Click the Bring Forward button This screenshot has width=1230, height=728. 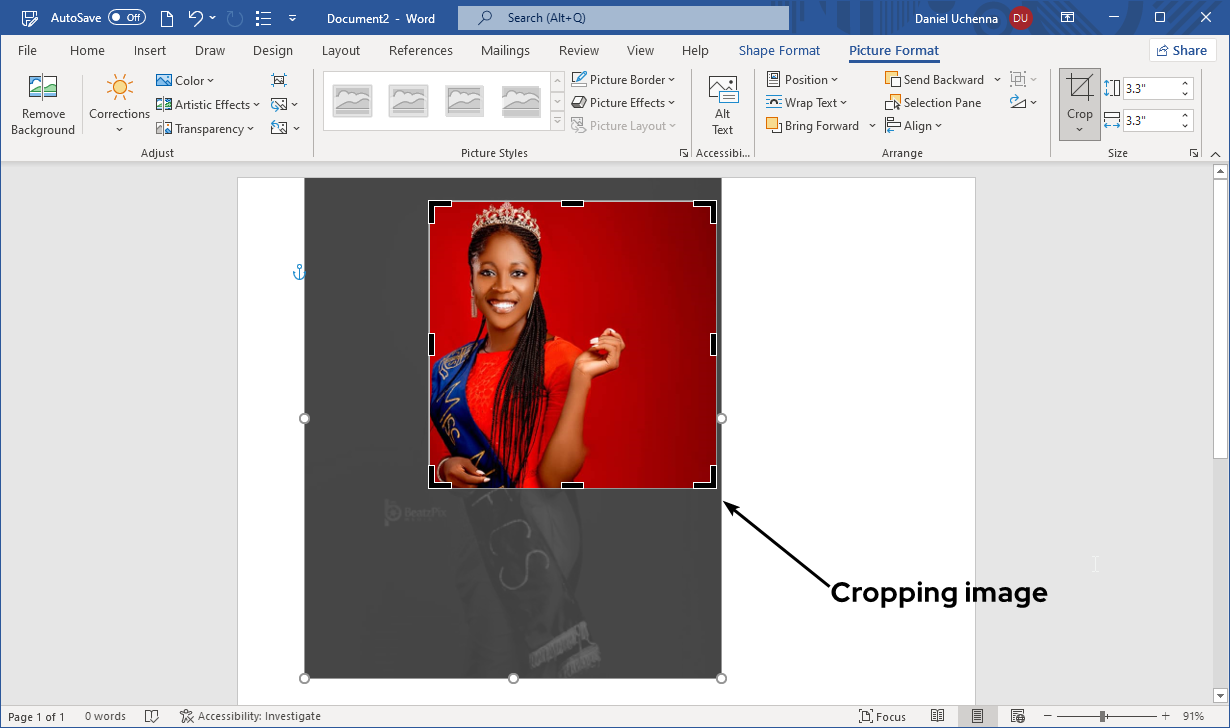click(x=813, y=126)
